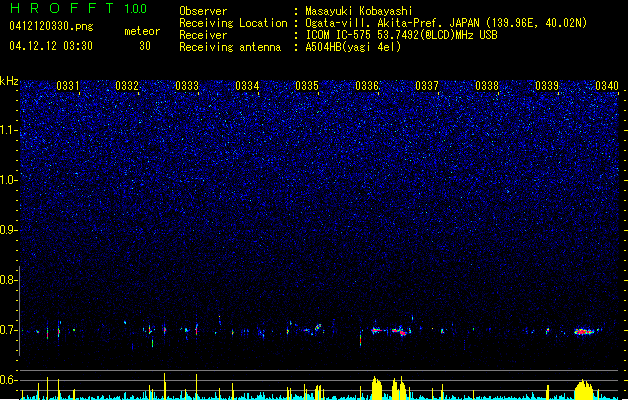Click the 1.1 kHz axis label
Screen dimensions: 629x400
pyautogui.click(x=9, y=130)
